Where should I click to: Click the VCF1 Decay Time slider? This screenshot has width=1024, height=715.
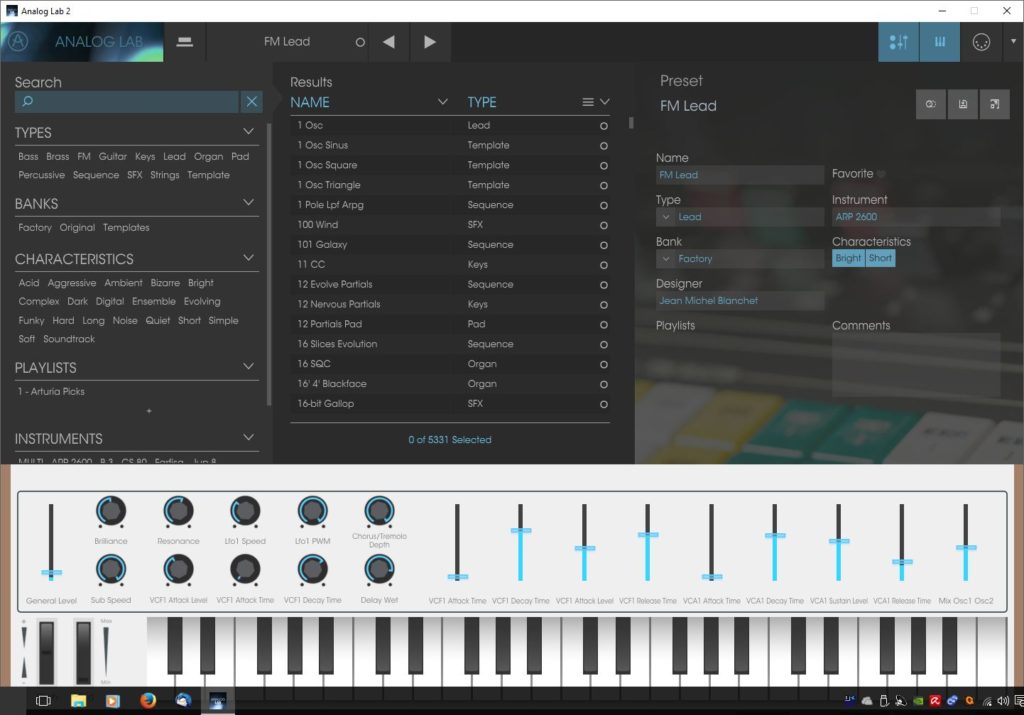(520, 542)
